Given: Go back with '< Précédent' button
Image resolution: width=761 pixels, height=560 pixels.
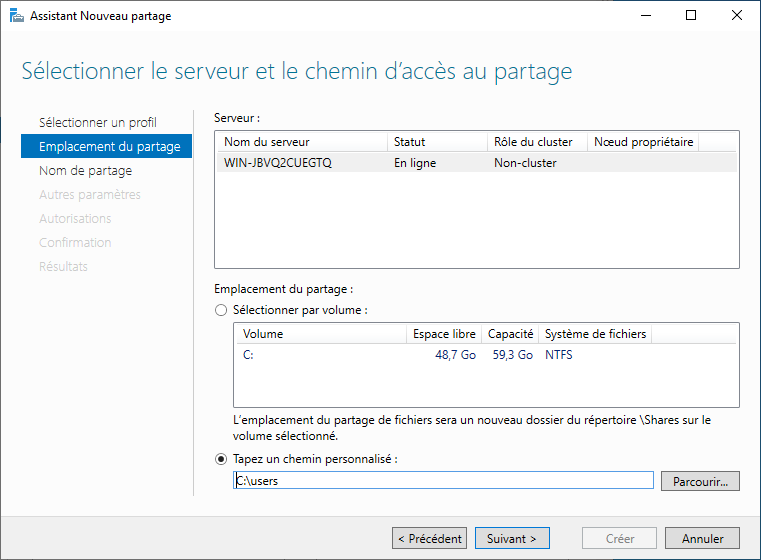Looking at the screenshot, I should coord(429,538).
